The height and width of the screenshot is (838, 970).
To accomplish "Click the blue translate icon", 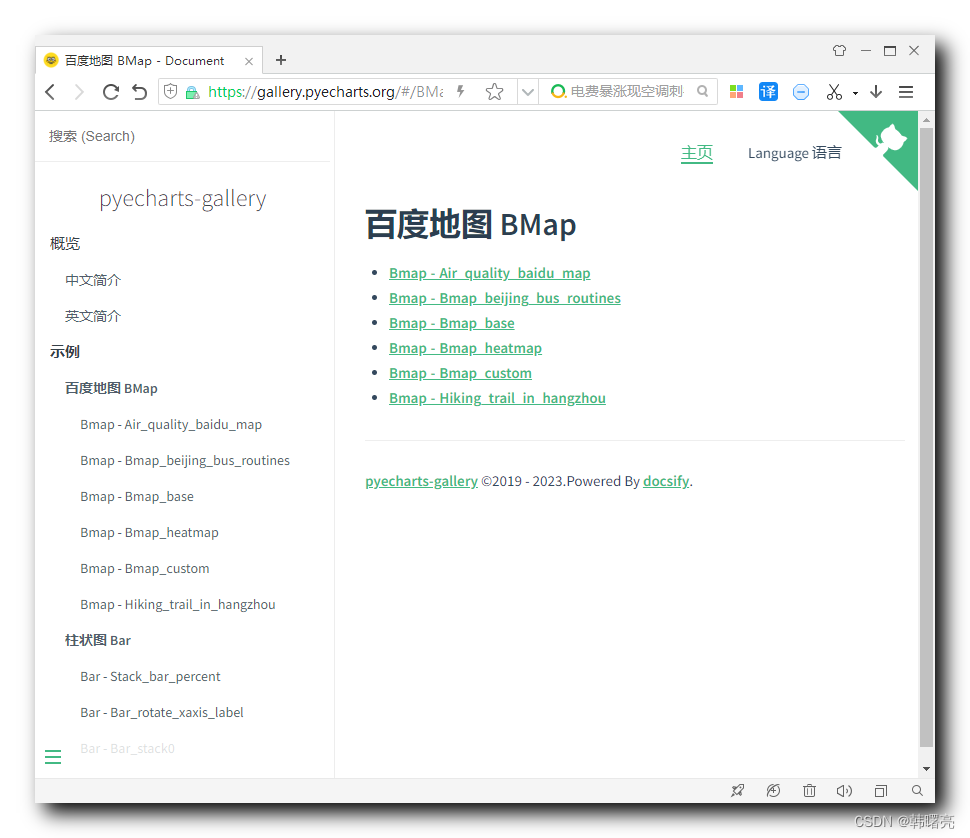I will [768, 92].
